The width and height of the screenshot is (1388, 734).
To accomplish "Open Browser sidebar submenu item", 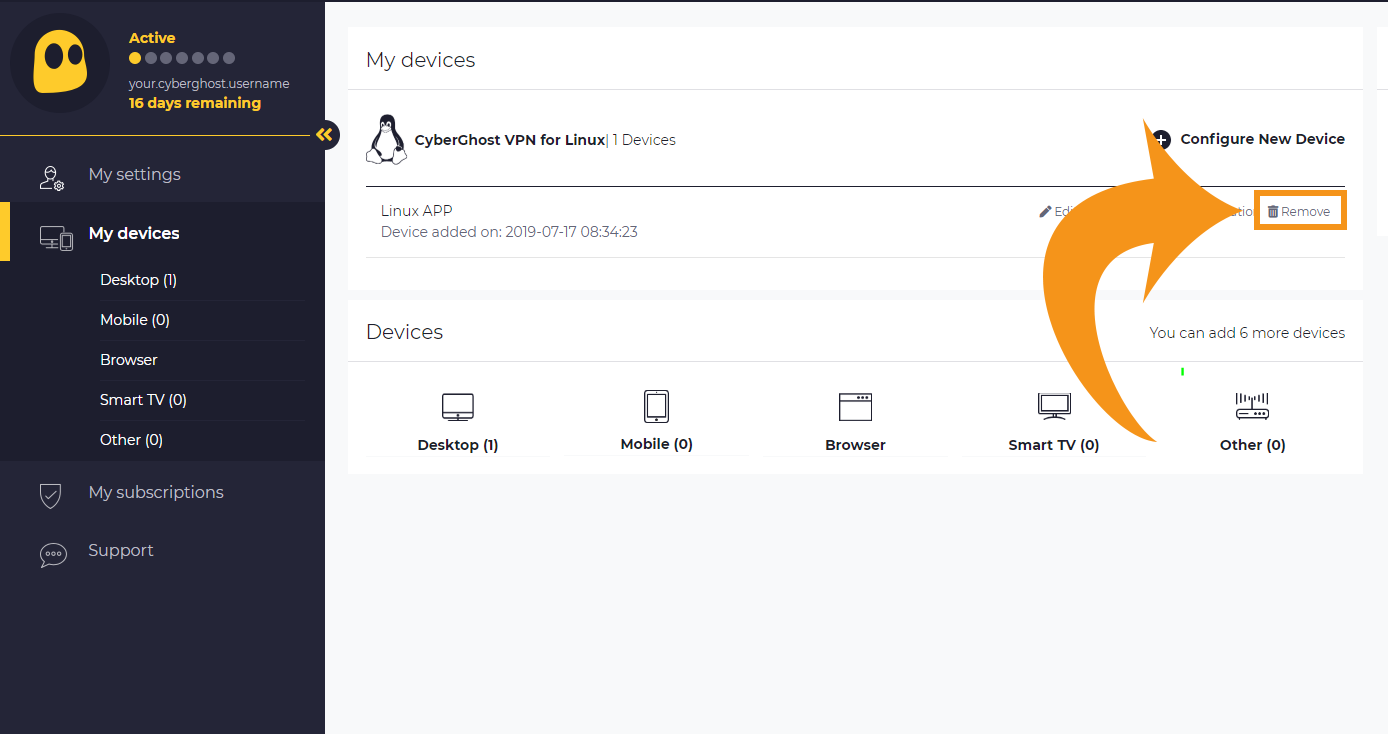I will click(x=129, y=360).
